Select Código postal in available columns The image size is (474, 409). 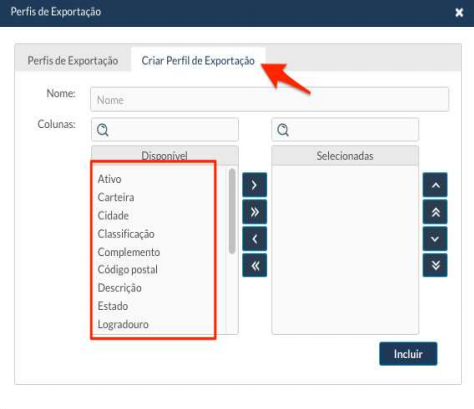[128, 269]
